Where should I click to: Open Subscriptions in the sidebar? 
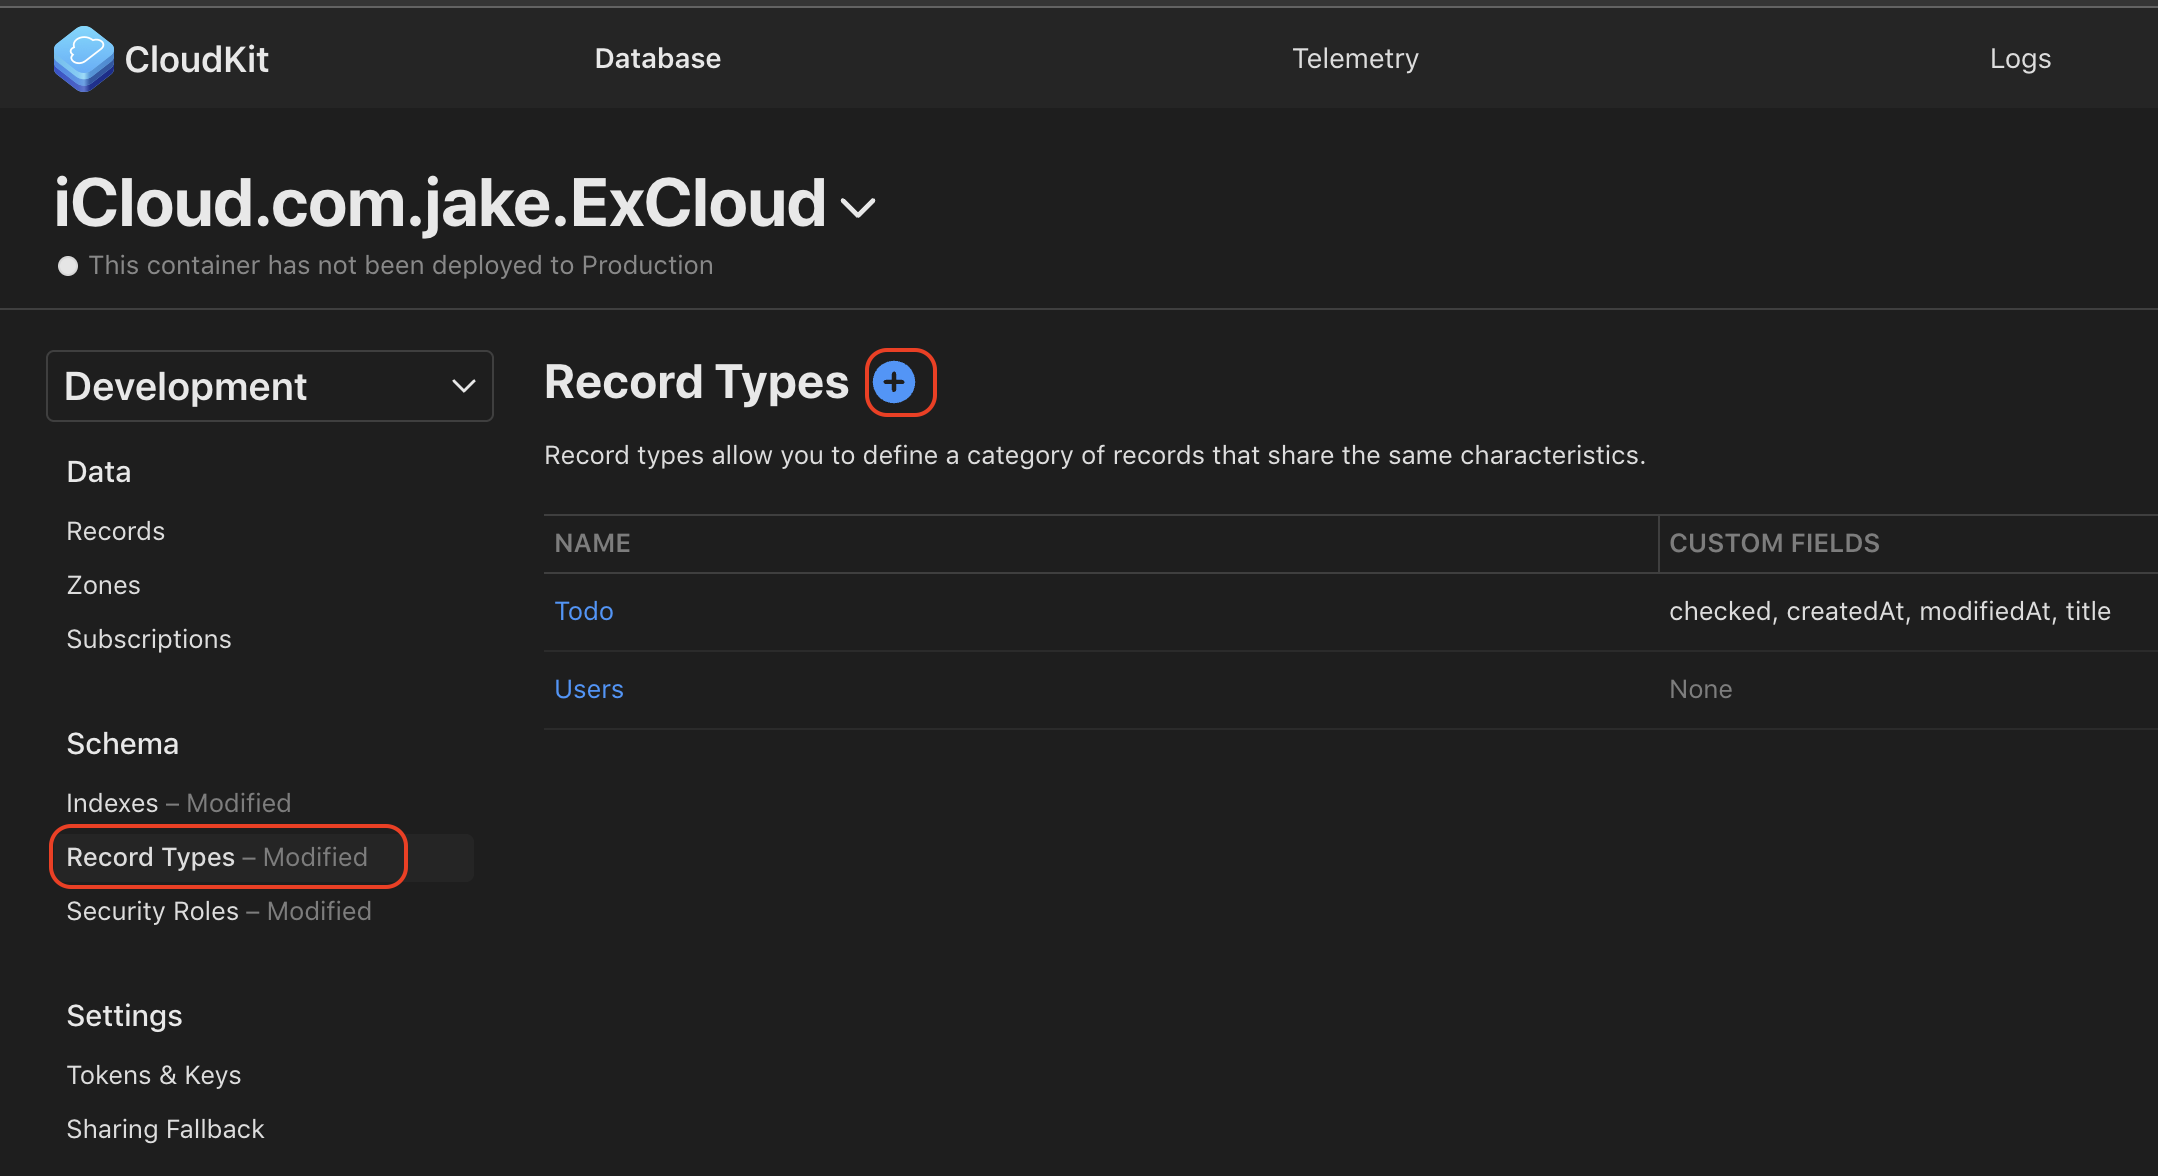(149, 639)
